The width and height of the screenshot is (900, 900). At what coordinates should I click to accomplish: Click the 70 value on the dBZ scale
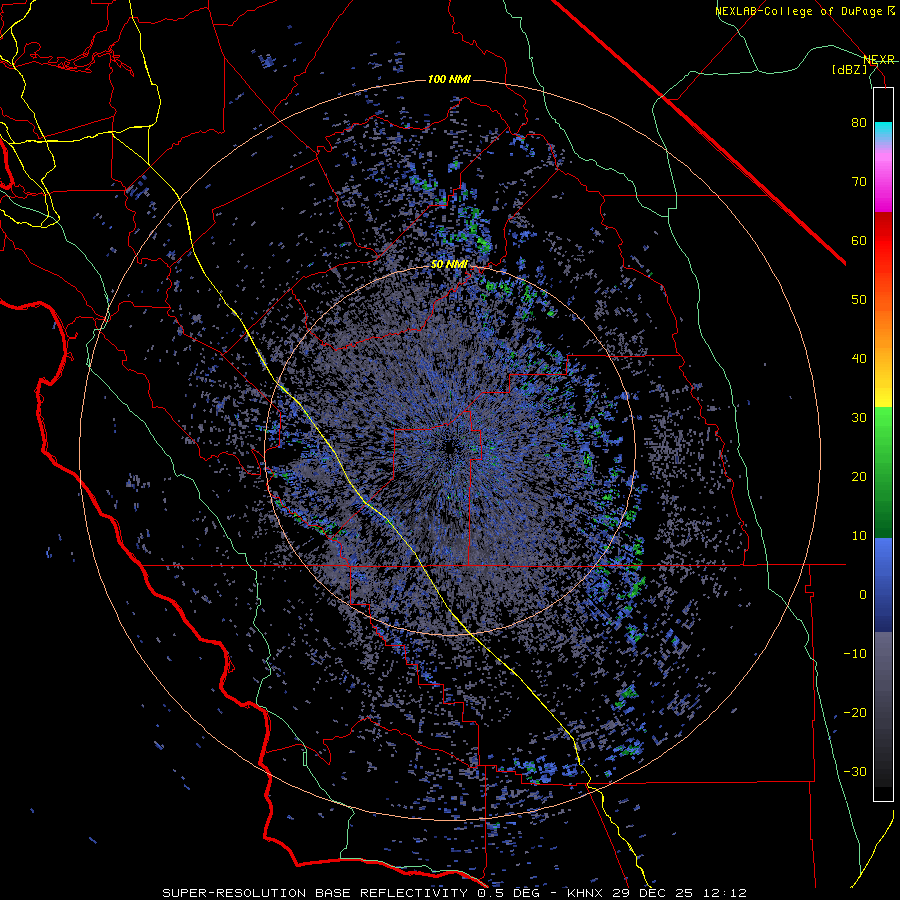click(859, 182)
